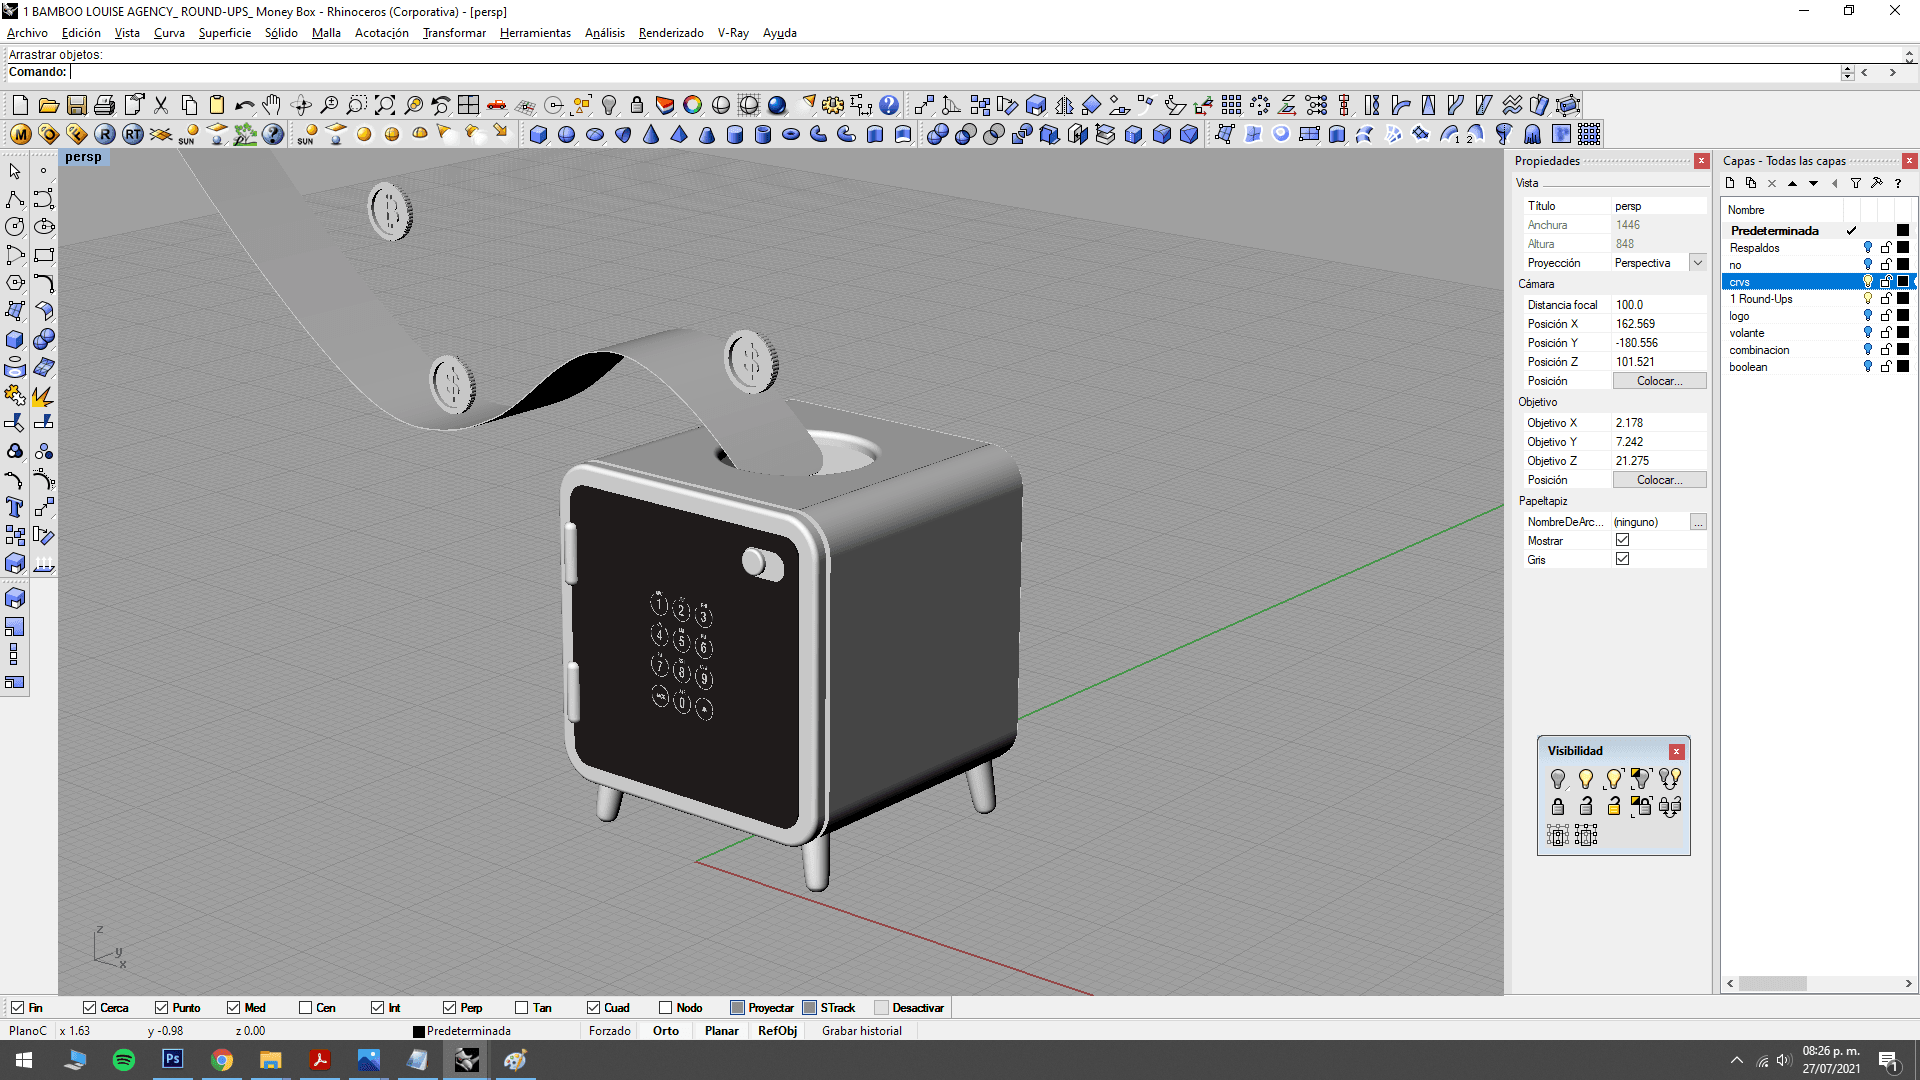Toggle visibility bulb of logo layer
This screenshot has height=1080, width=1920.
coord(1867,316)
